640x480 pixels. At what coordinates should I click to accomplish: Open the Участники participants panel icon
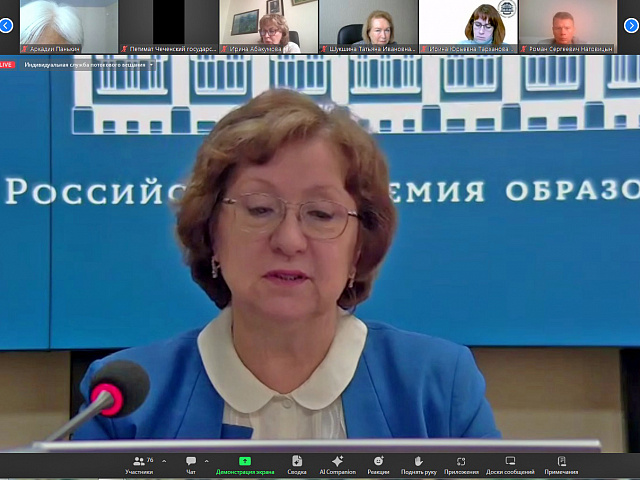point(139,461)
